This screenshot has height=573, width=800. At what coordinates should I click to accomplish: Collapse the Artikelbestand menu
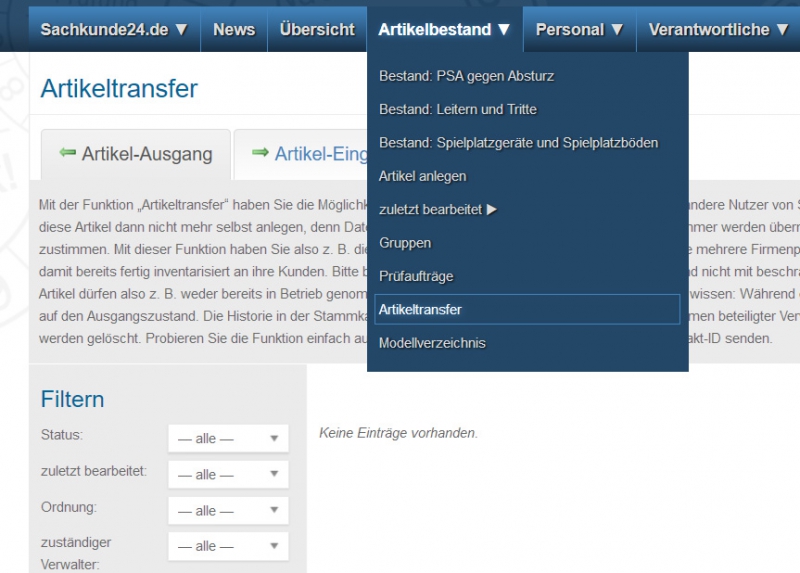(x=444, y=30)
